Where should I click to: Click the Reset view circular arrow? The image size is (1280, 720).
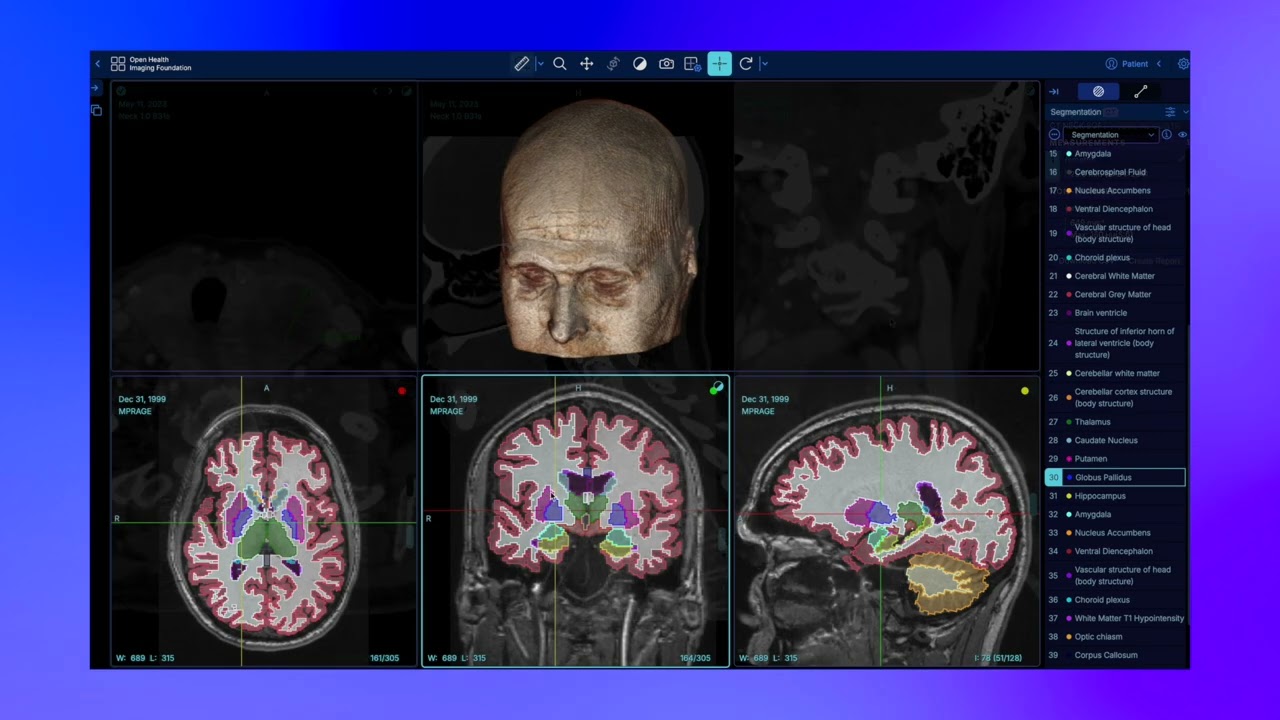click(x=746, y=64)
